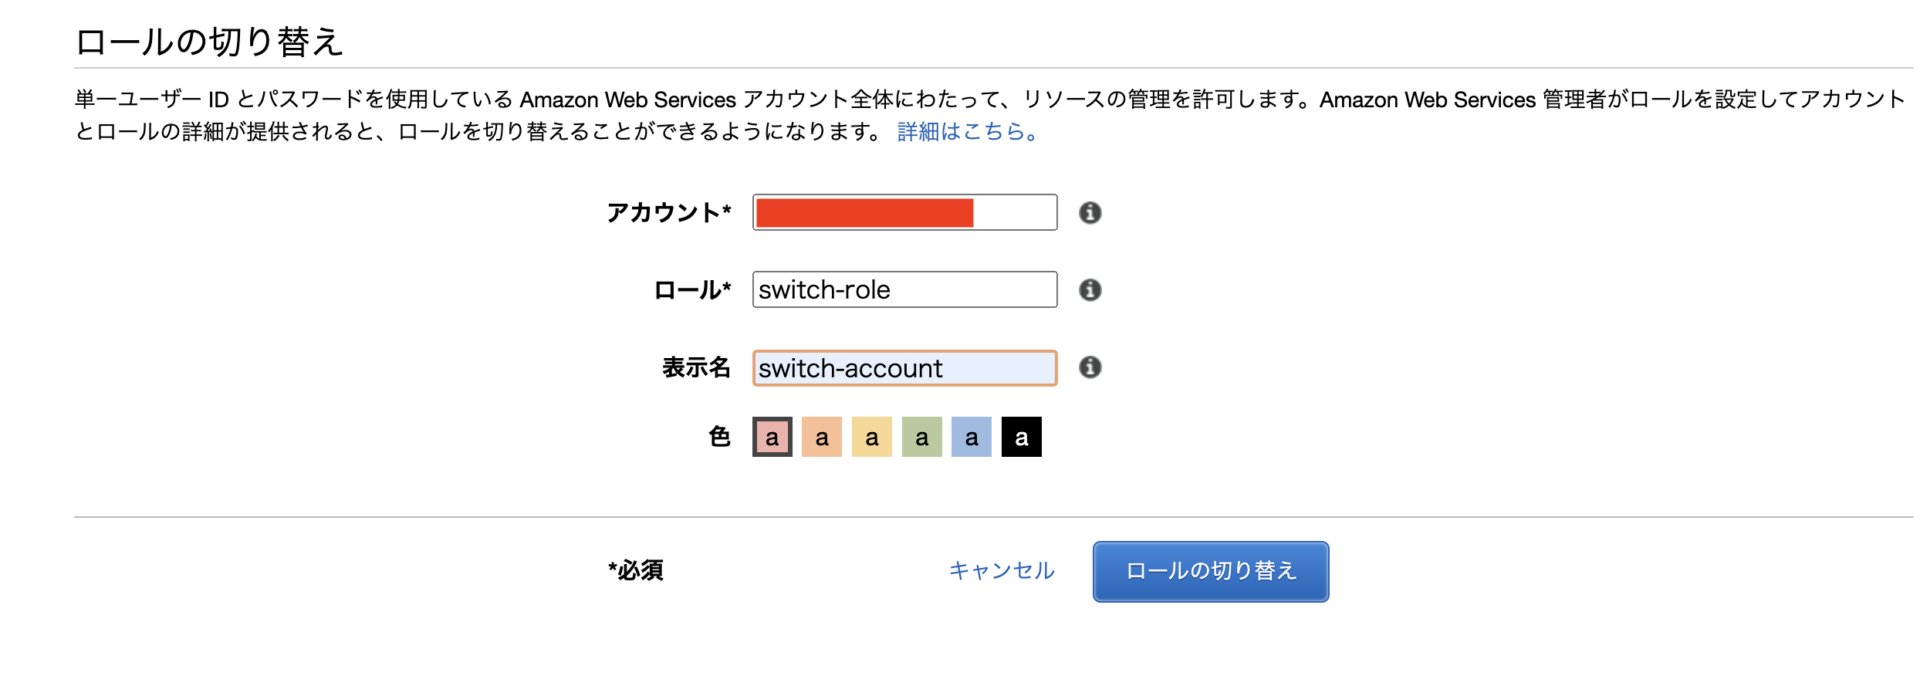Click the アカウント* field label
The height and width of the screenshot is (693, 1920).
[669, 212]
